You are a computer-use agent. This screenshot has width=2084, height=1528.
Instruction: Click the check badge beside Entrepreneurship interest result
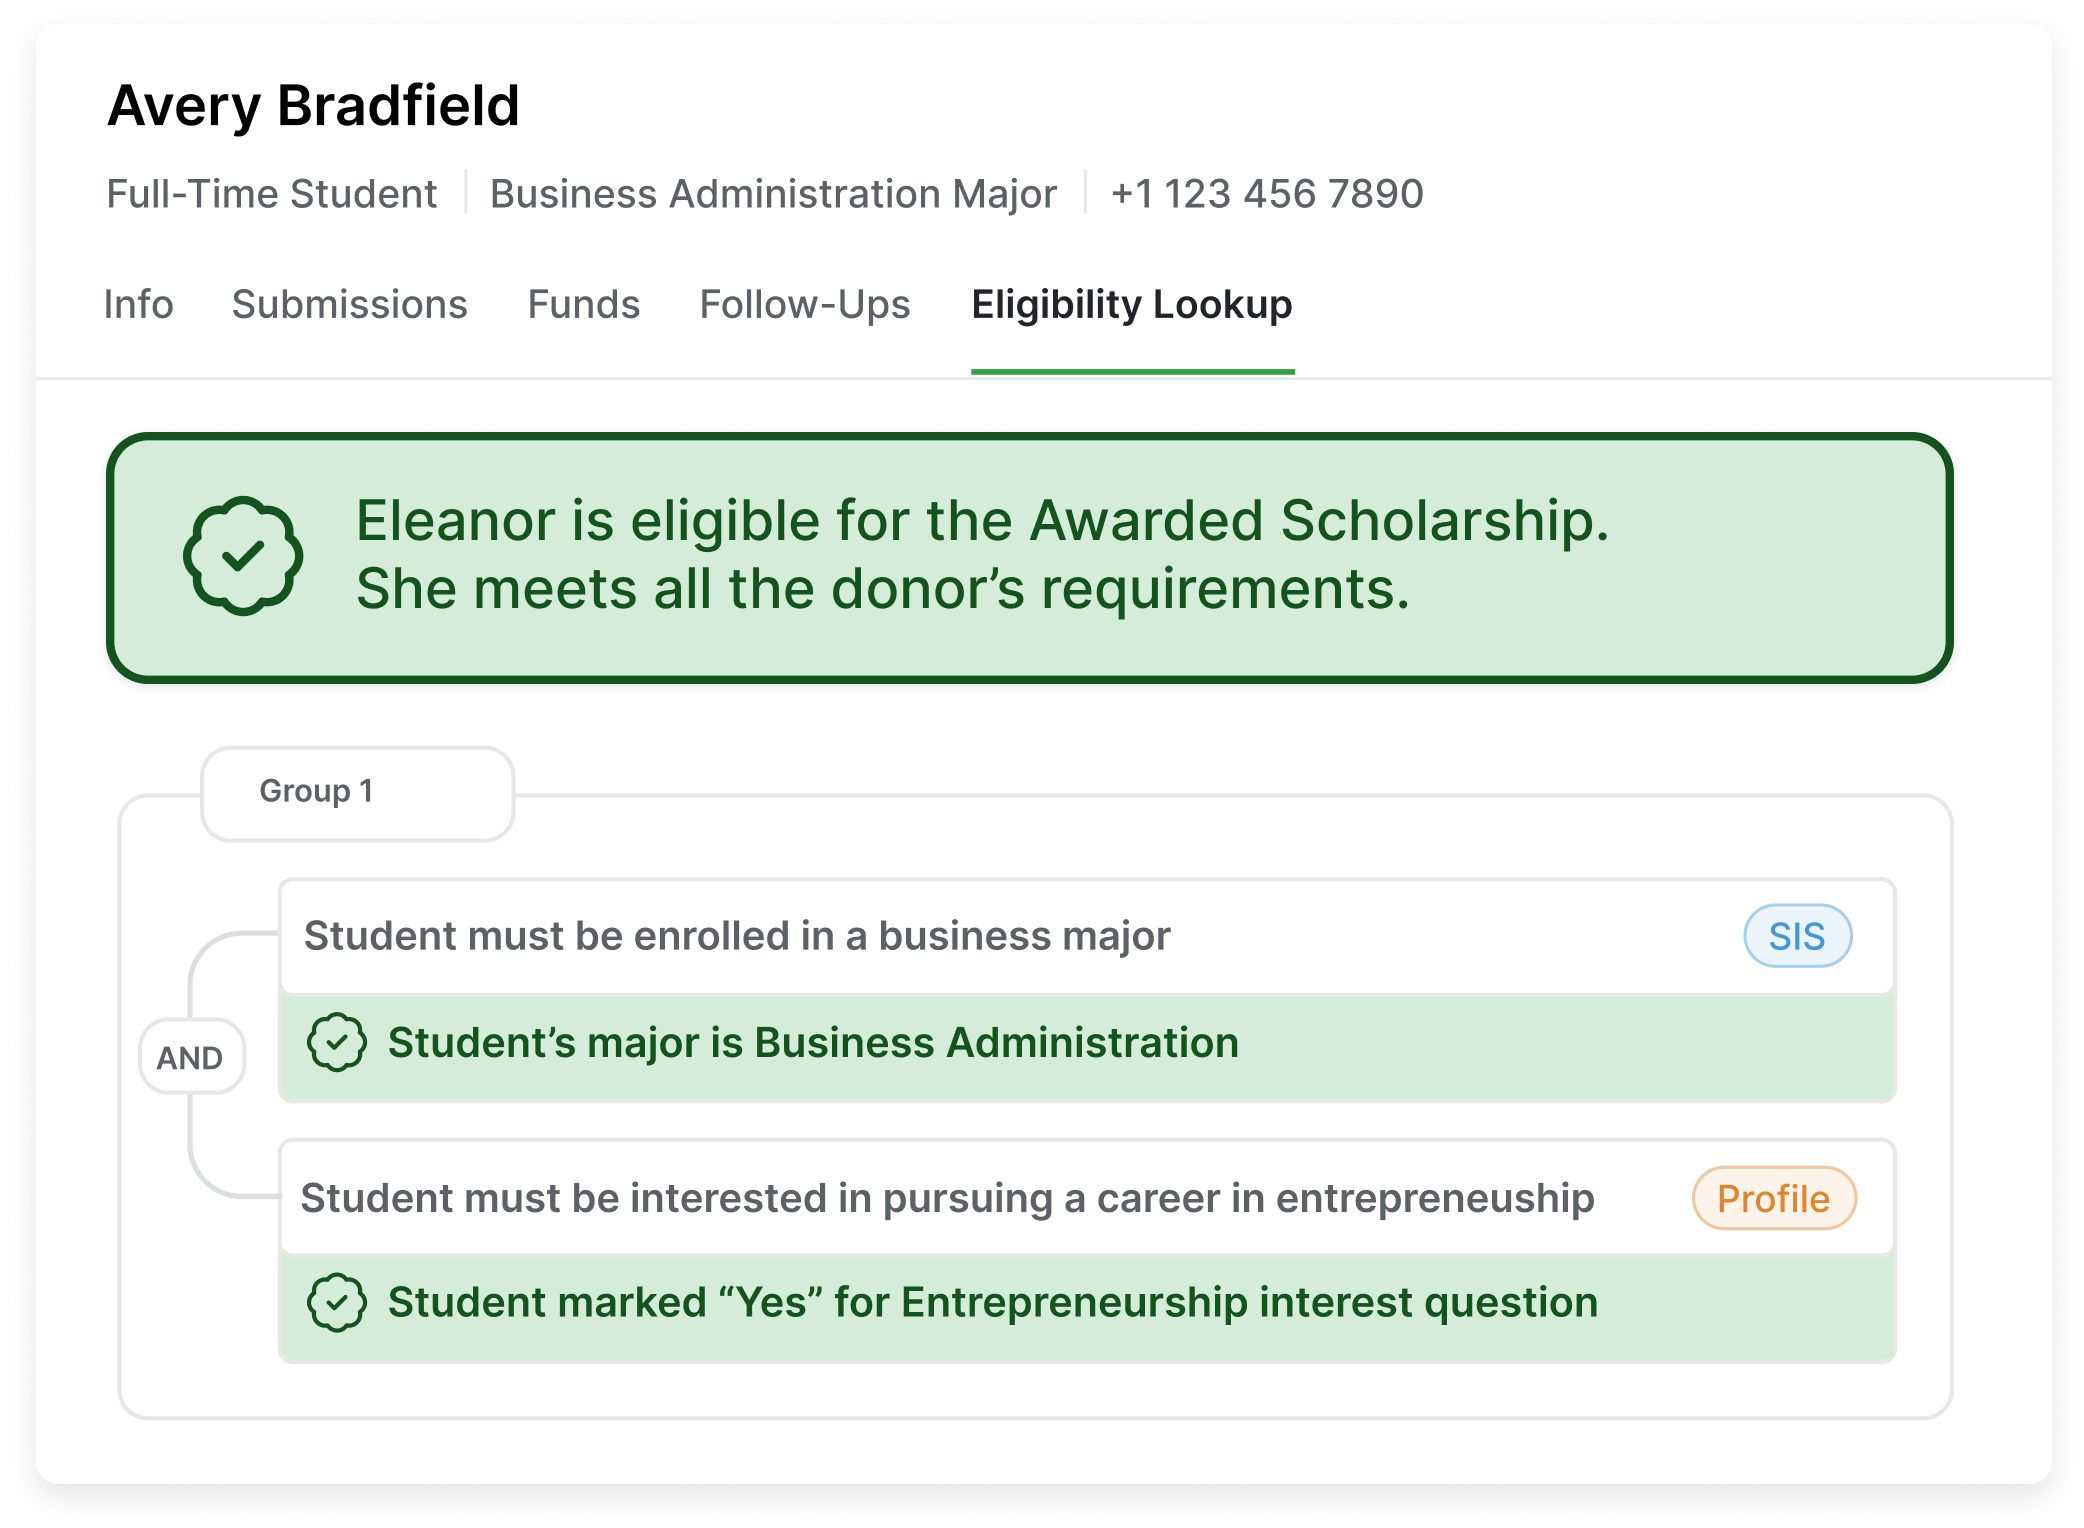[x=337, y=1302]
